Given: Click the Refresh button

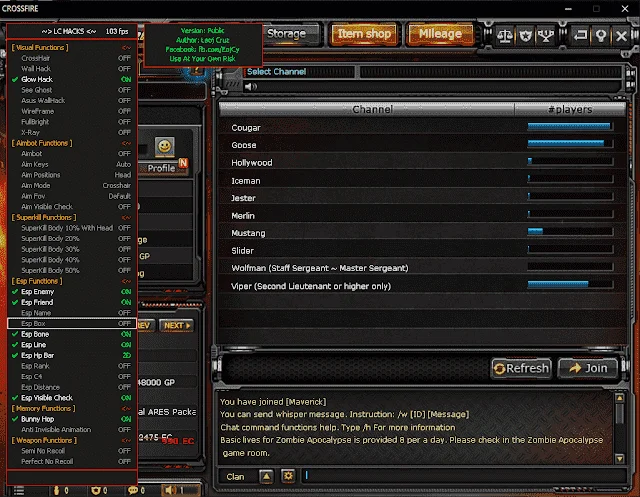Looking at the screenshot, I should pyautogui.click(x=521, y=368).
